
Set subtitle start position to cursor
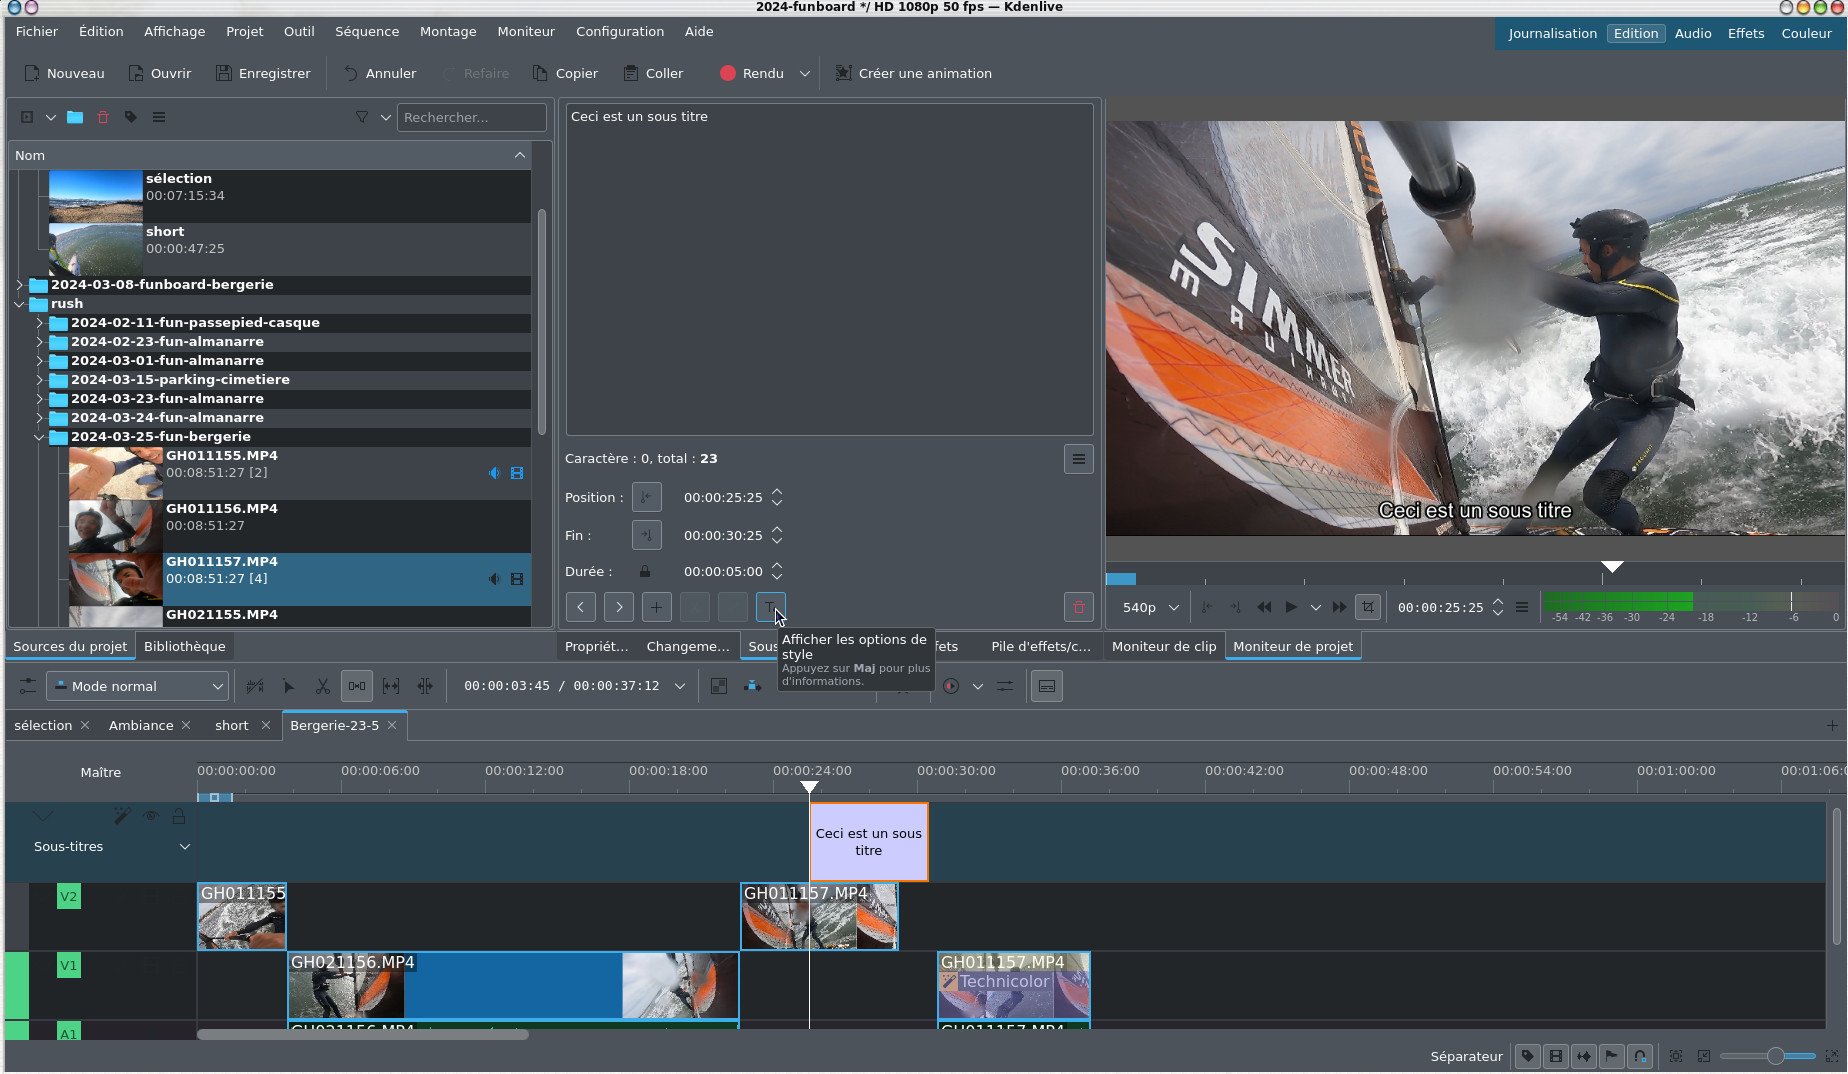point(647,497)
